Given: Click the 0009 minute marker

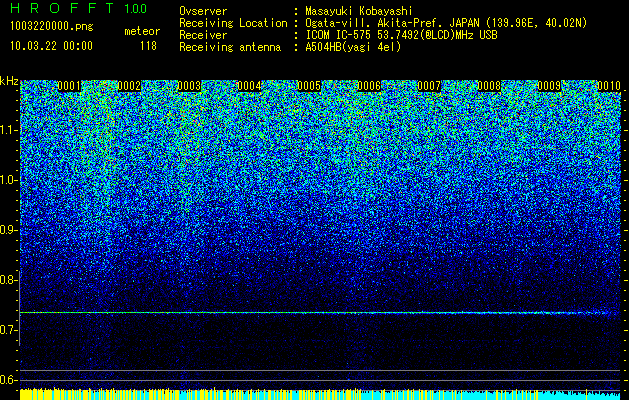Looking at the screenshot, I should tap(549, 86).
